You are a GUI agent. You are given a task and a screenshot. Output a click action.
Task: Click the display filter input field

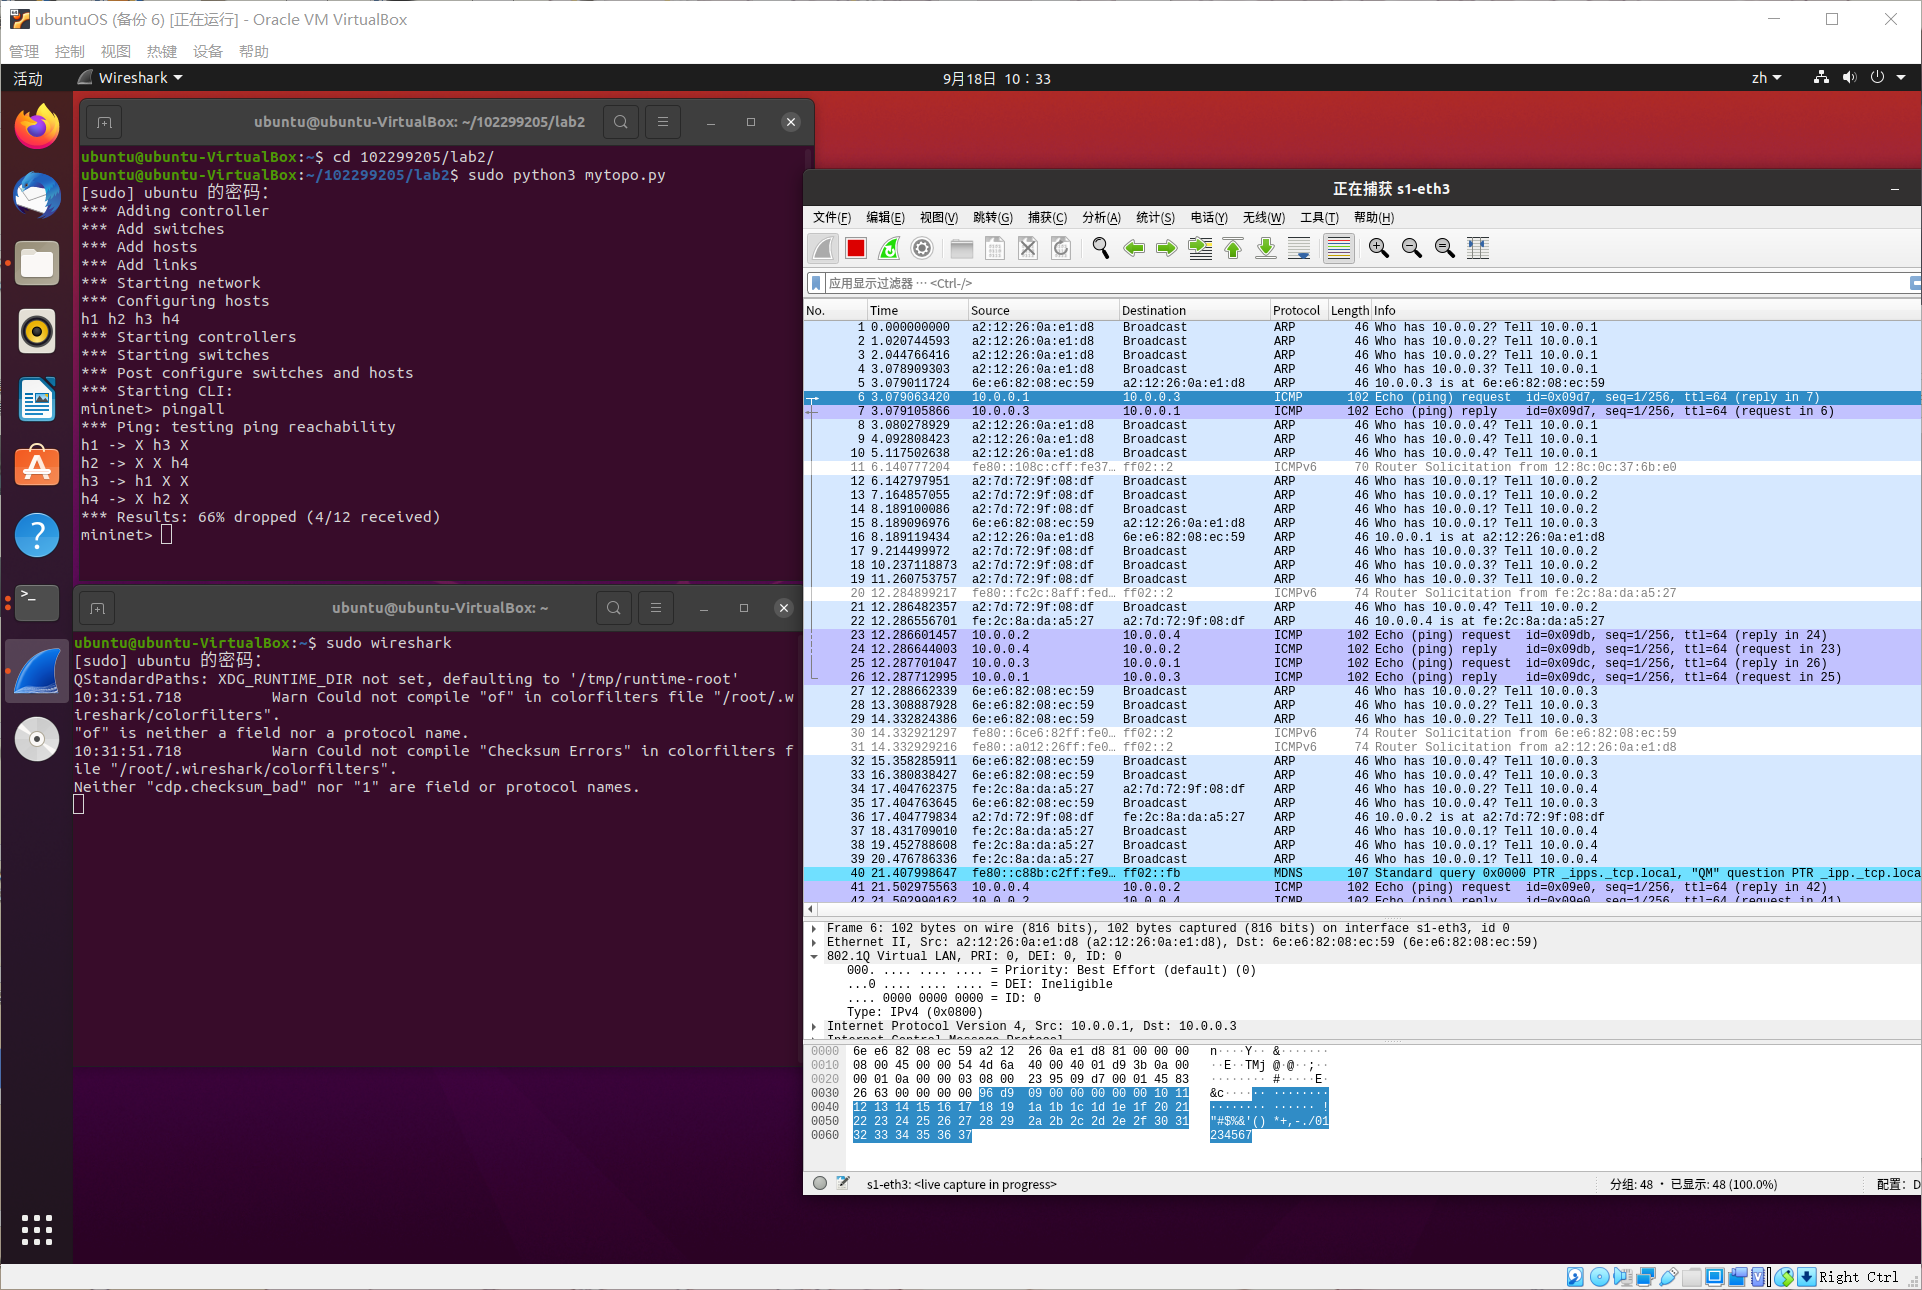coord(1365,283)
